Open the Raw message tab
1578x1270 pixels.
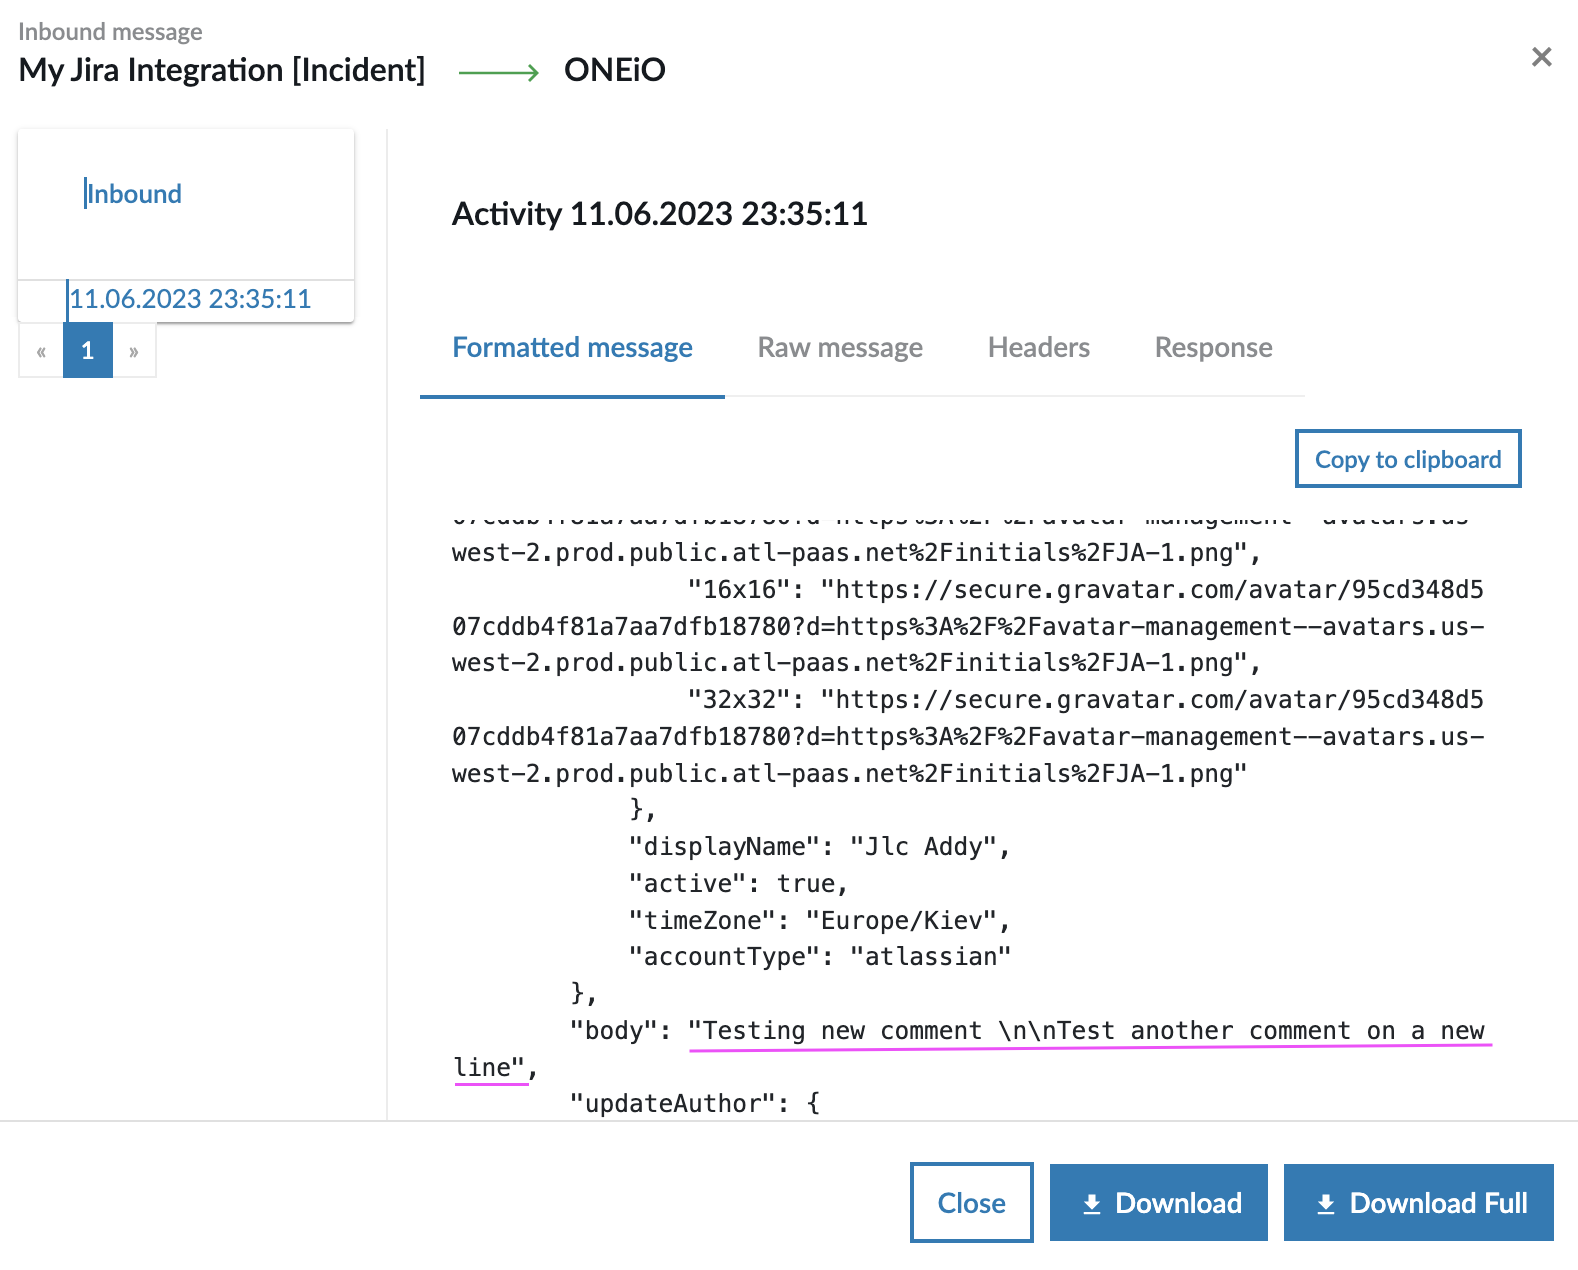[x=840, y=348]
